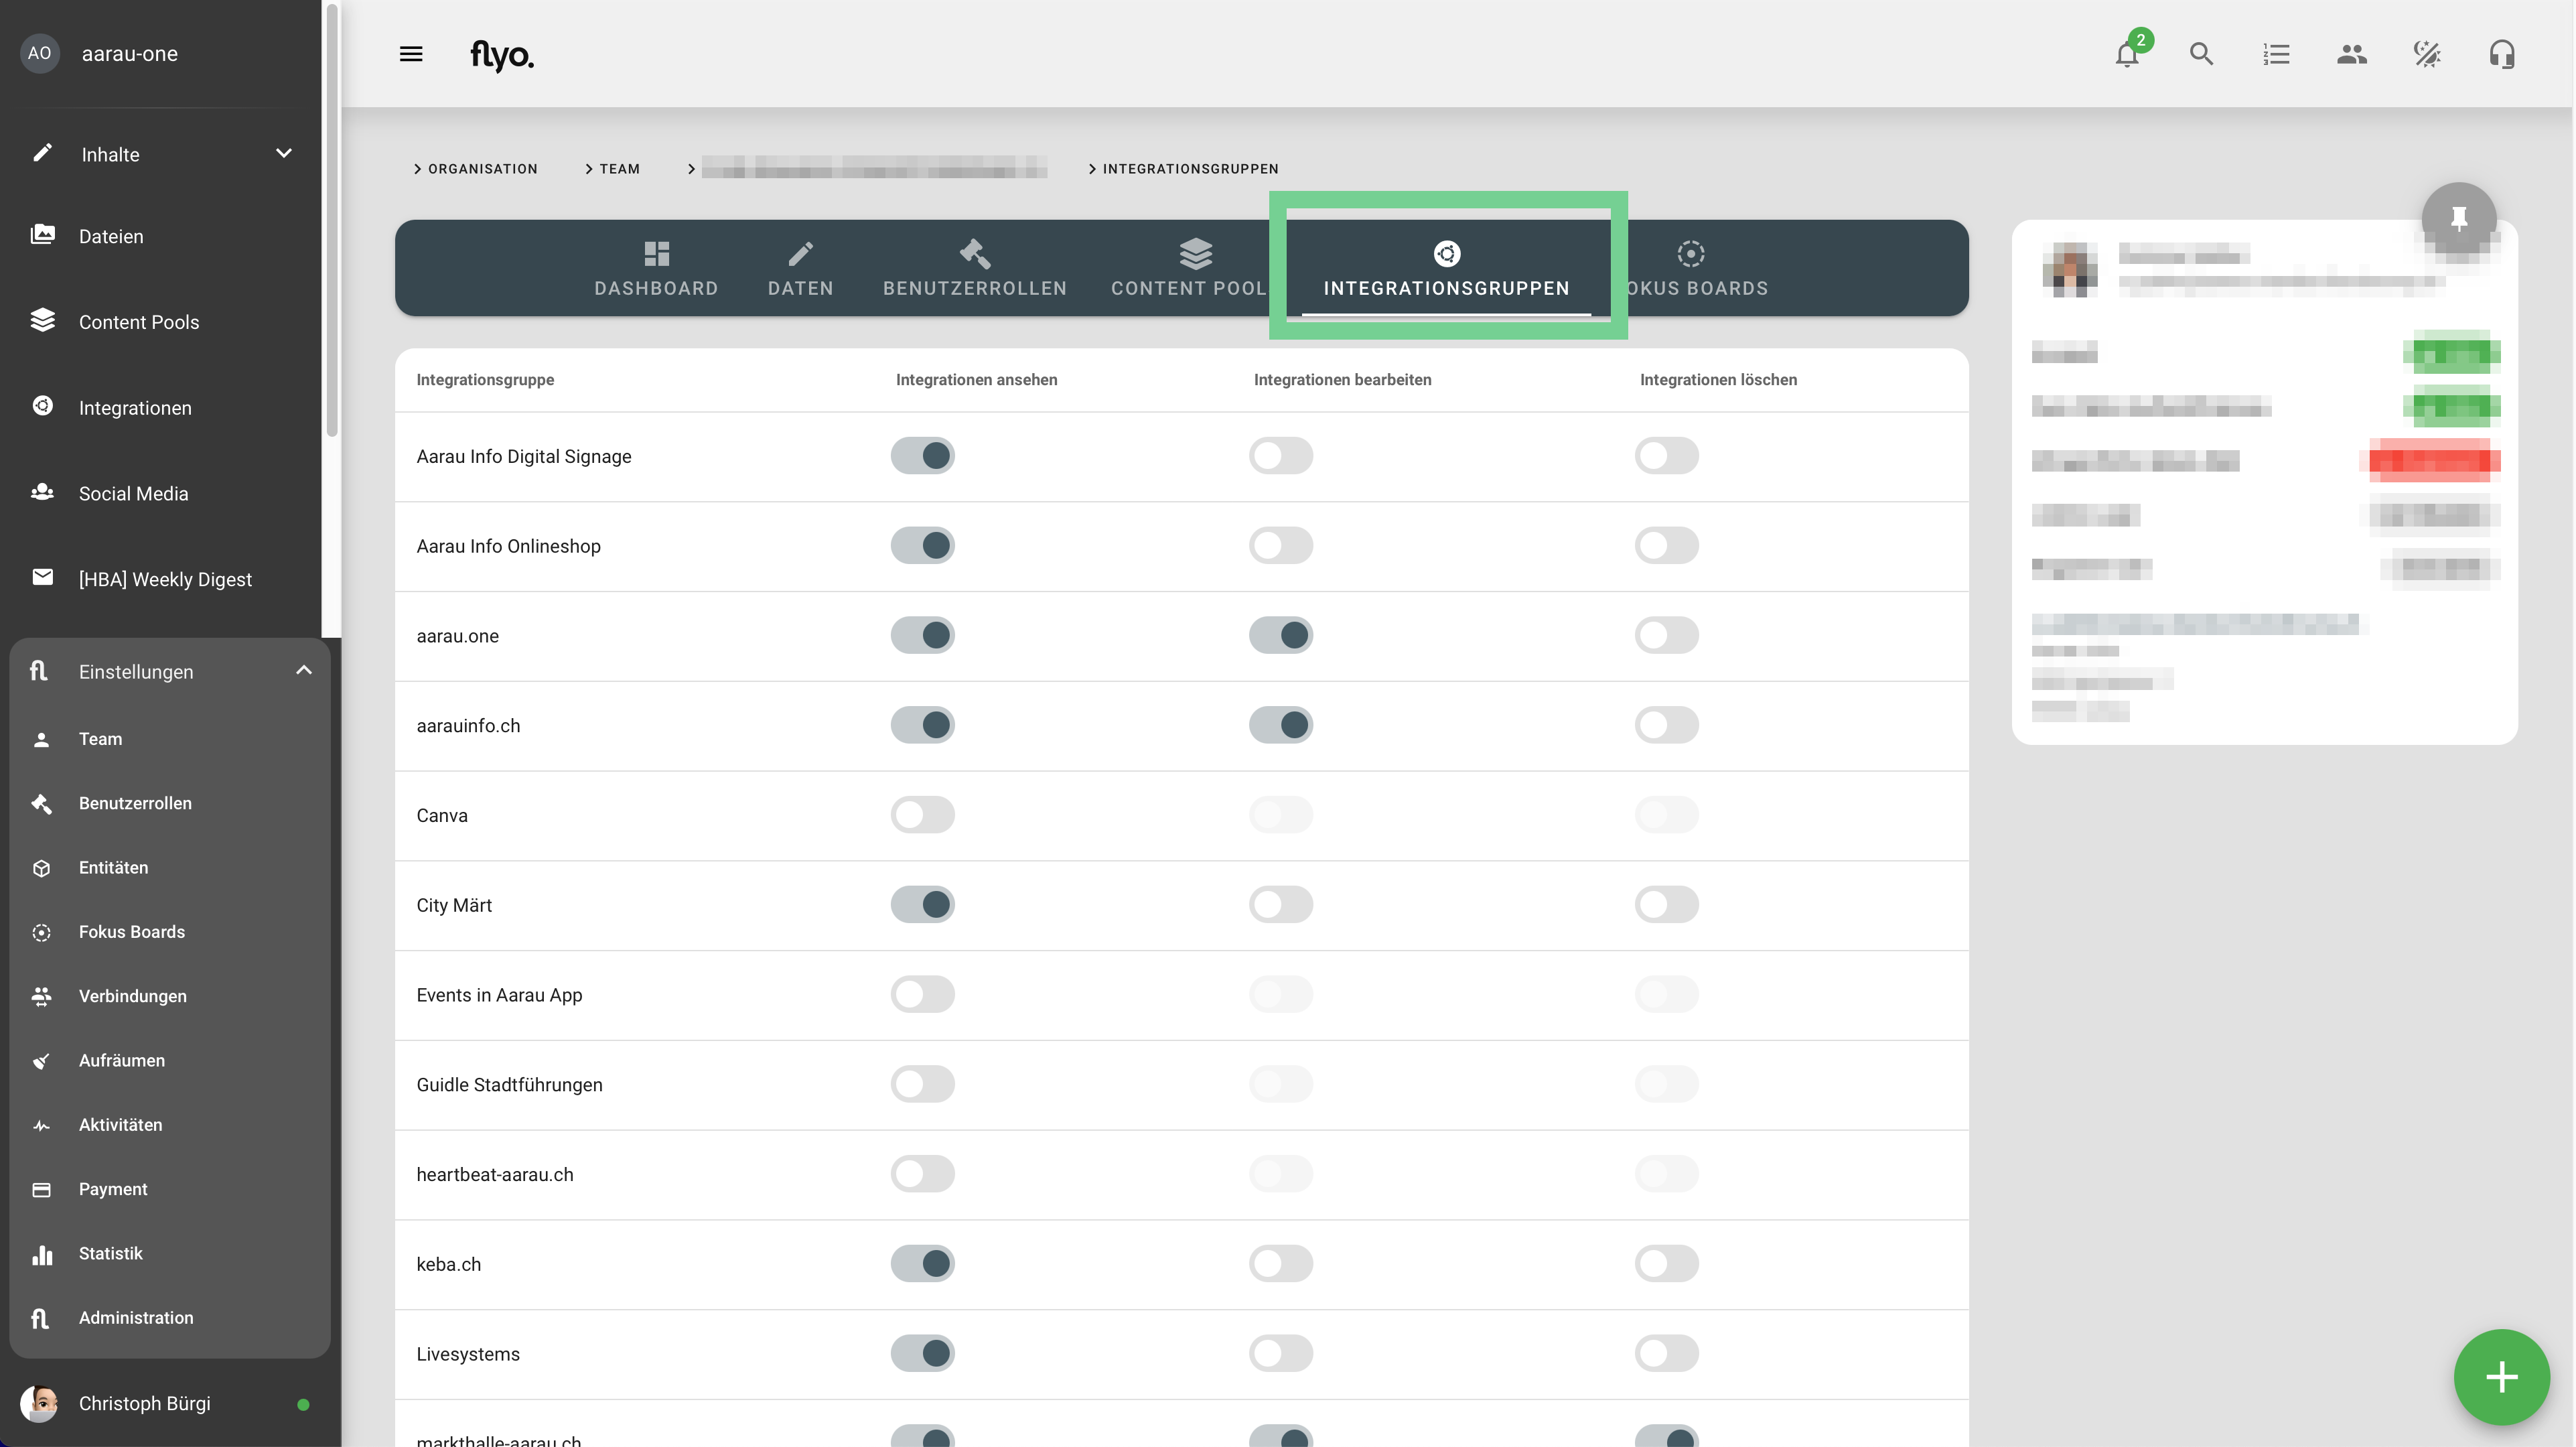Viewport: 2576px width, 1447px height.
Task: Enable view toggle for Canva
Action: tap(922, 815)
